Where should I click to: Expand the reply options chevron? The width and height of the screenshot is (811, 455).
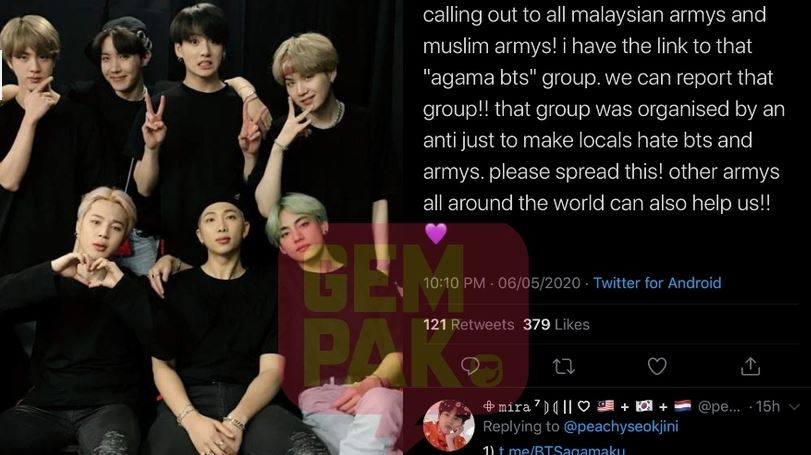coord(794,407)
